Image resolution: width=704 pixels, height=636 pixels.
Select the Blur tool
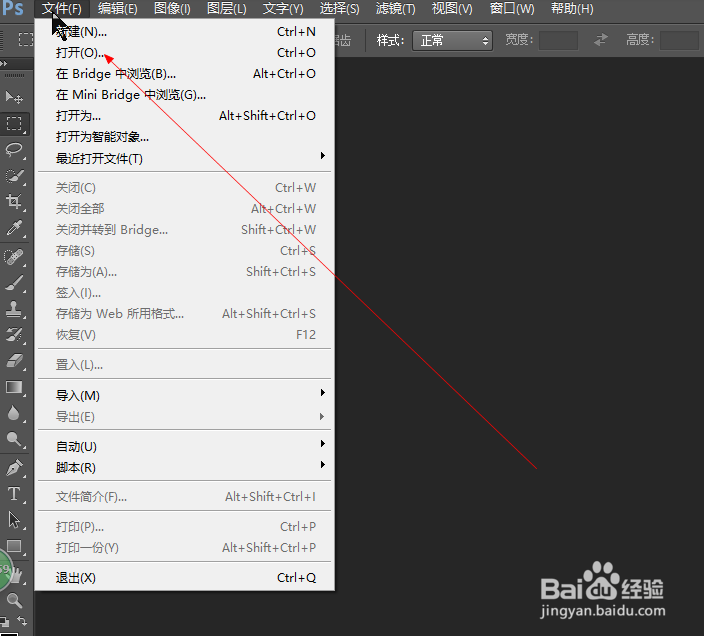[x=14, y=413]
